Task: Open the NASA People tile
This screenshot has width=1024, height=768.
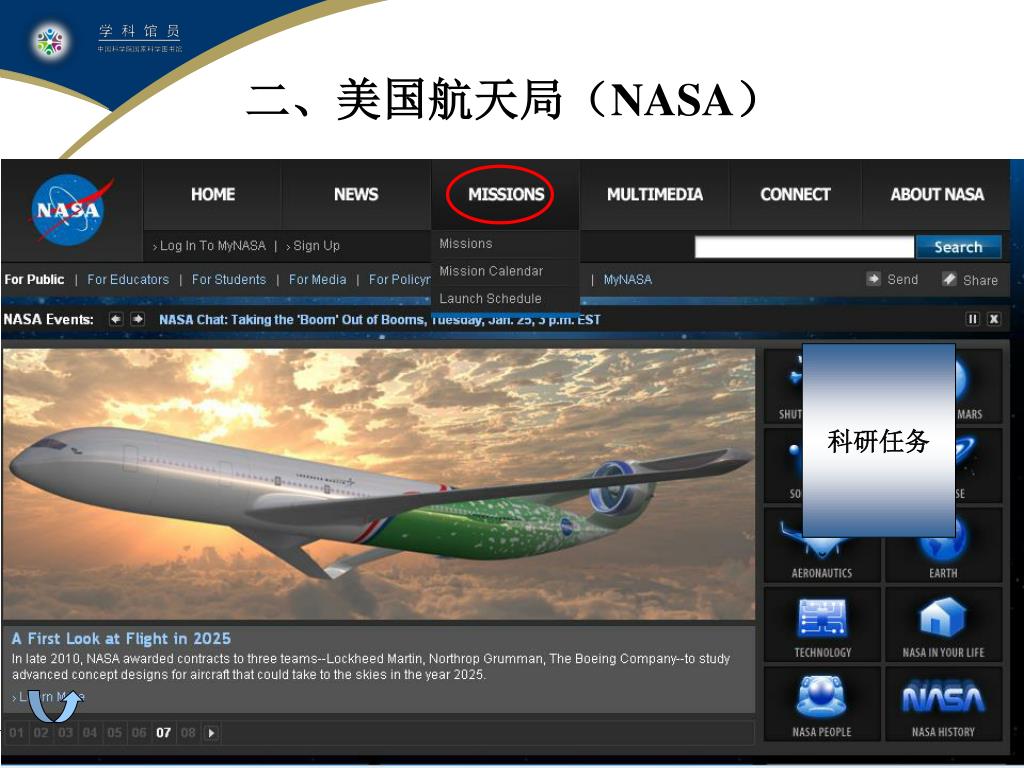Action: (x=822, y=705)
